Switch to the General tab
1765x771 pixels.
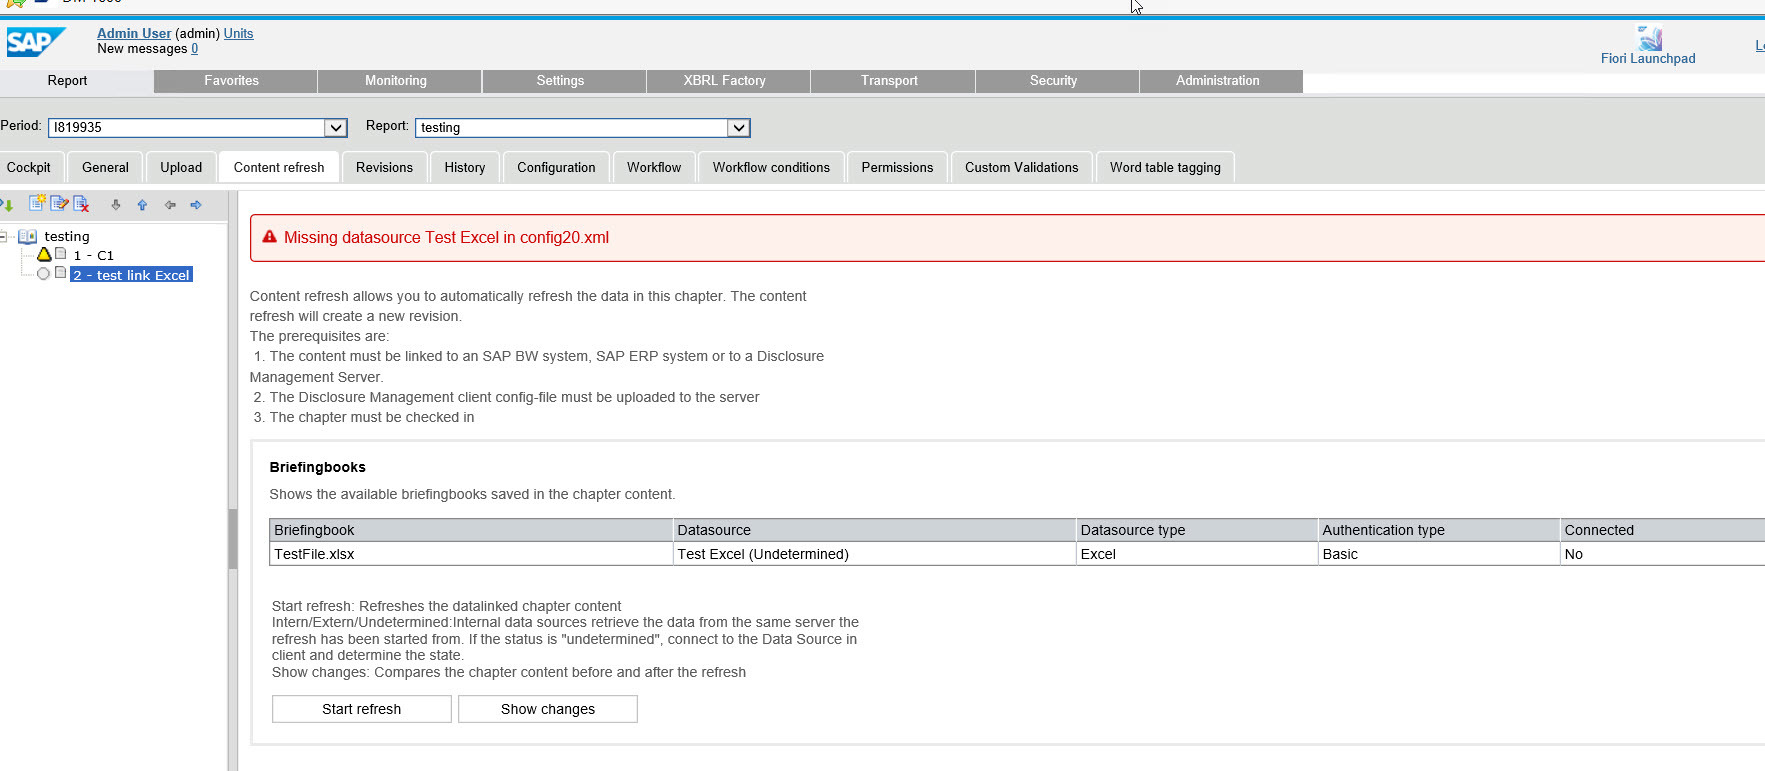point(105,167)
